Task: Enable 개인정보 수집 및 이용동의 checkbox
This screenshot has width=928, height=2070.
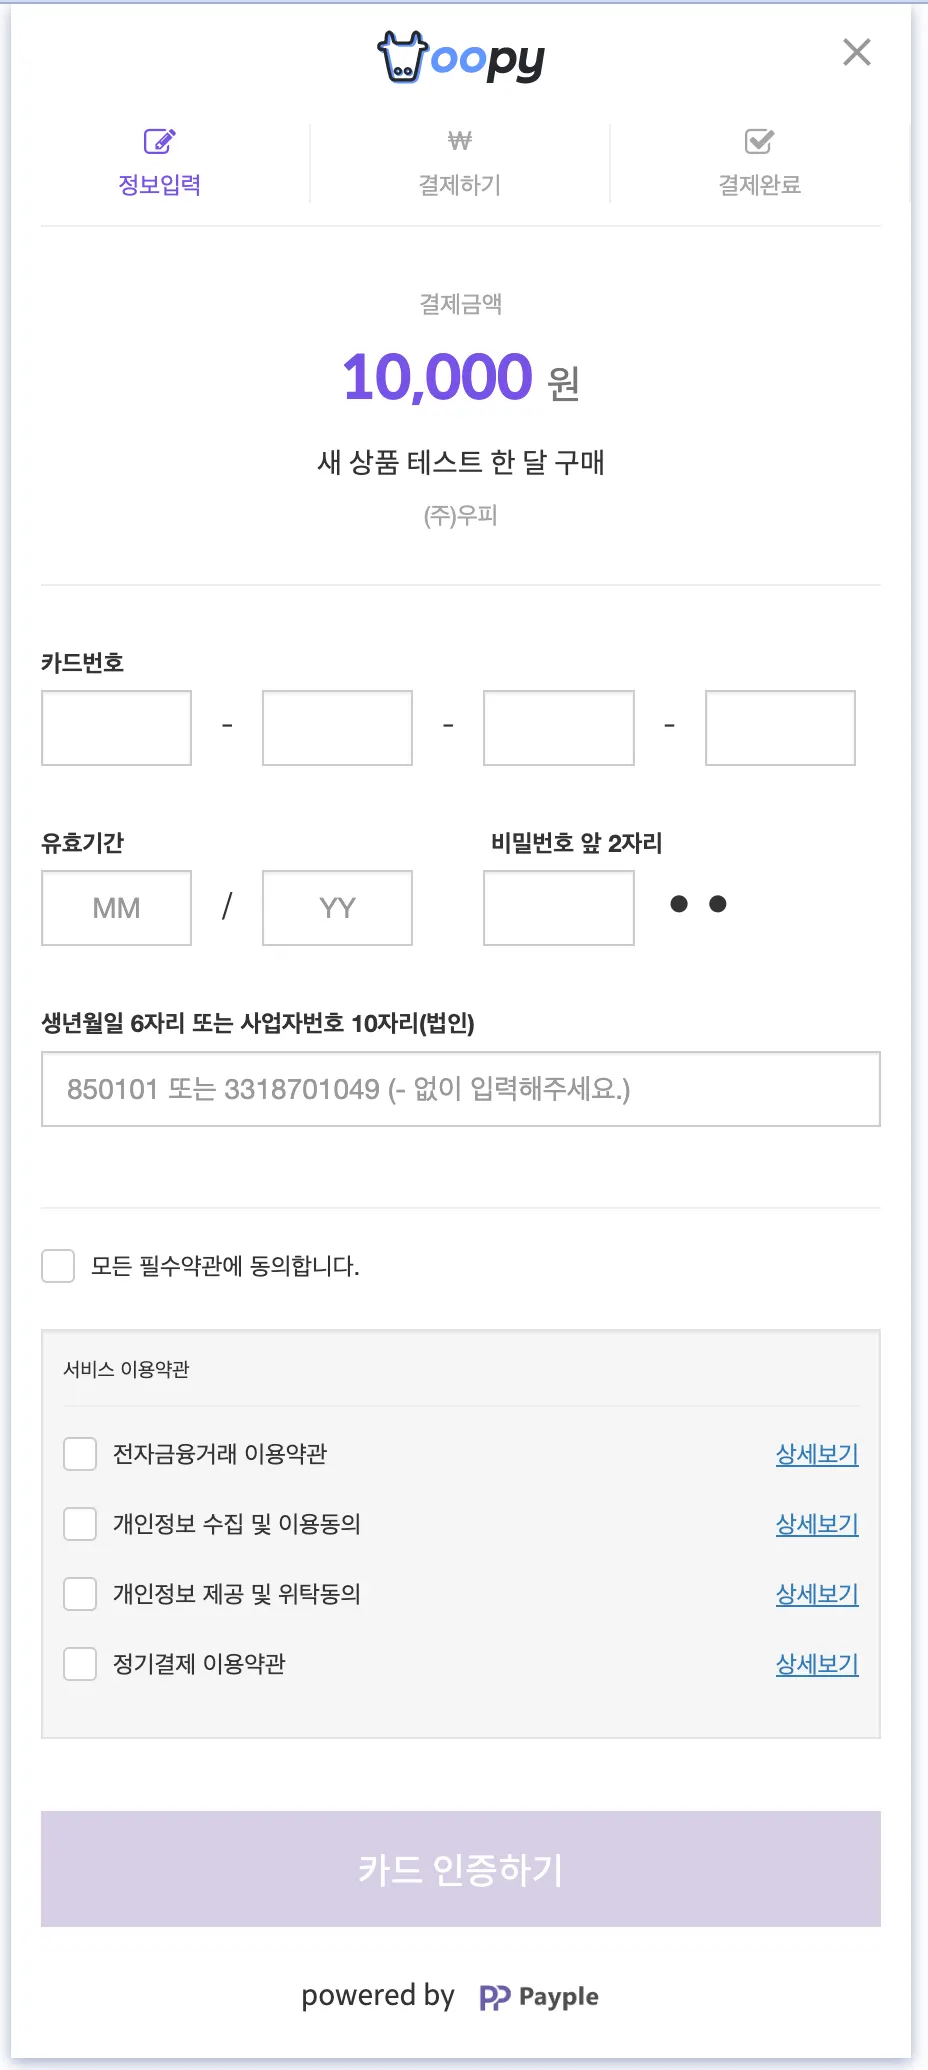Action: coord(80,1524)
